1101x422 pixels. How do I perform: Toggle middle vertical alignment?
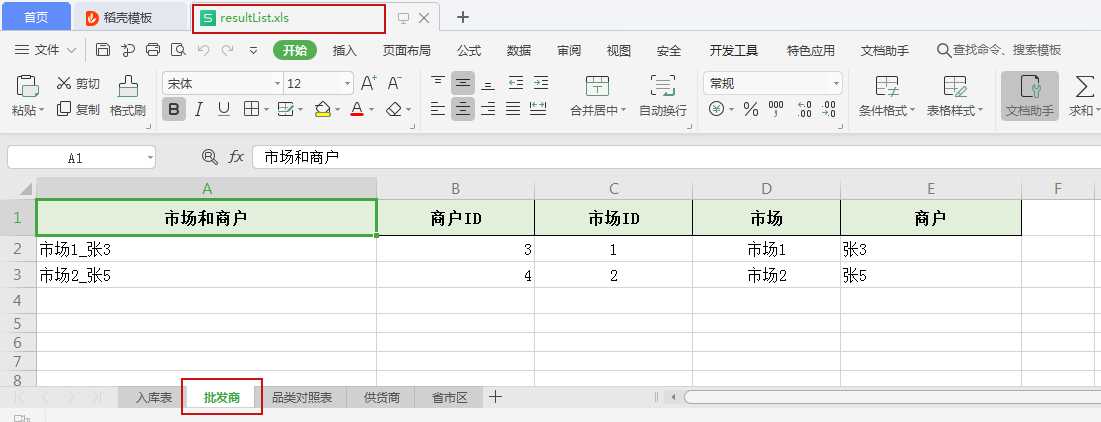coord(463,83)
